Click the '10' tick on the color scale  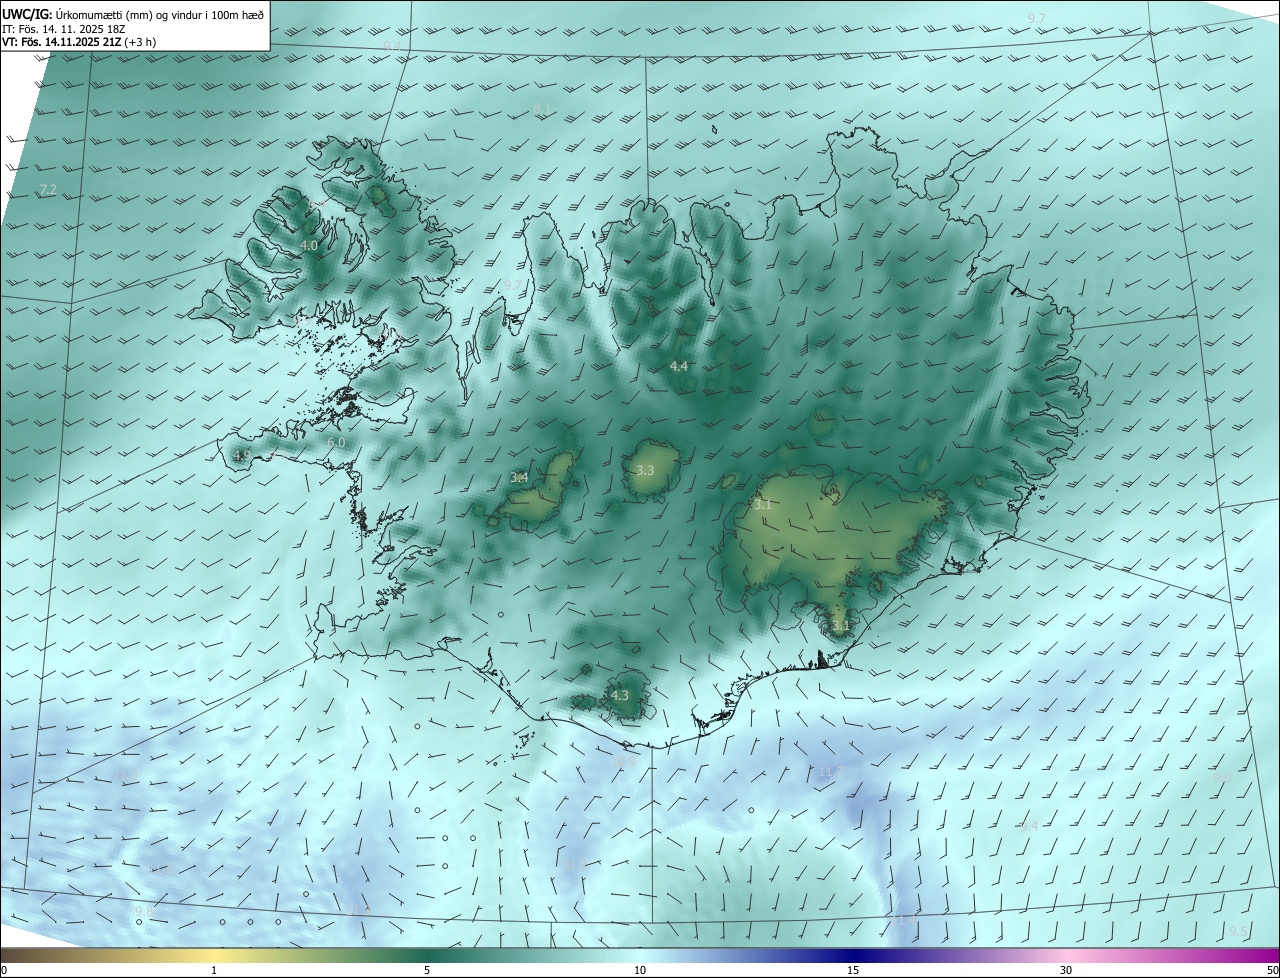click(x=640, y=970)
